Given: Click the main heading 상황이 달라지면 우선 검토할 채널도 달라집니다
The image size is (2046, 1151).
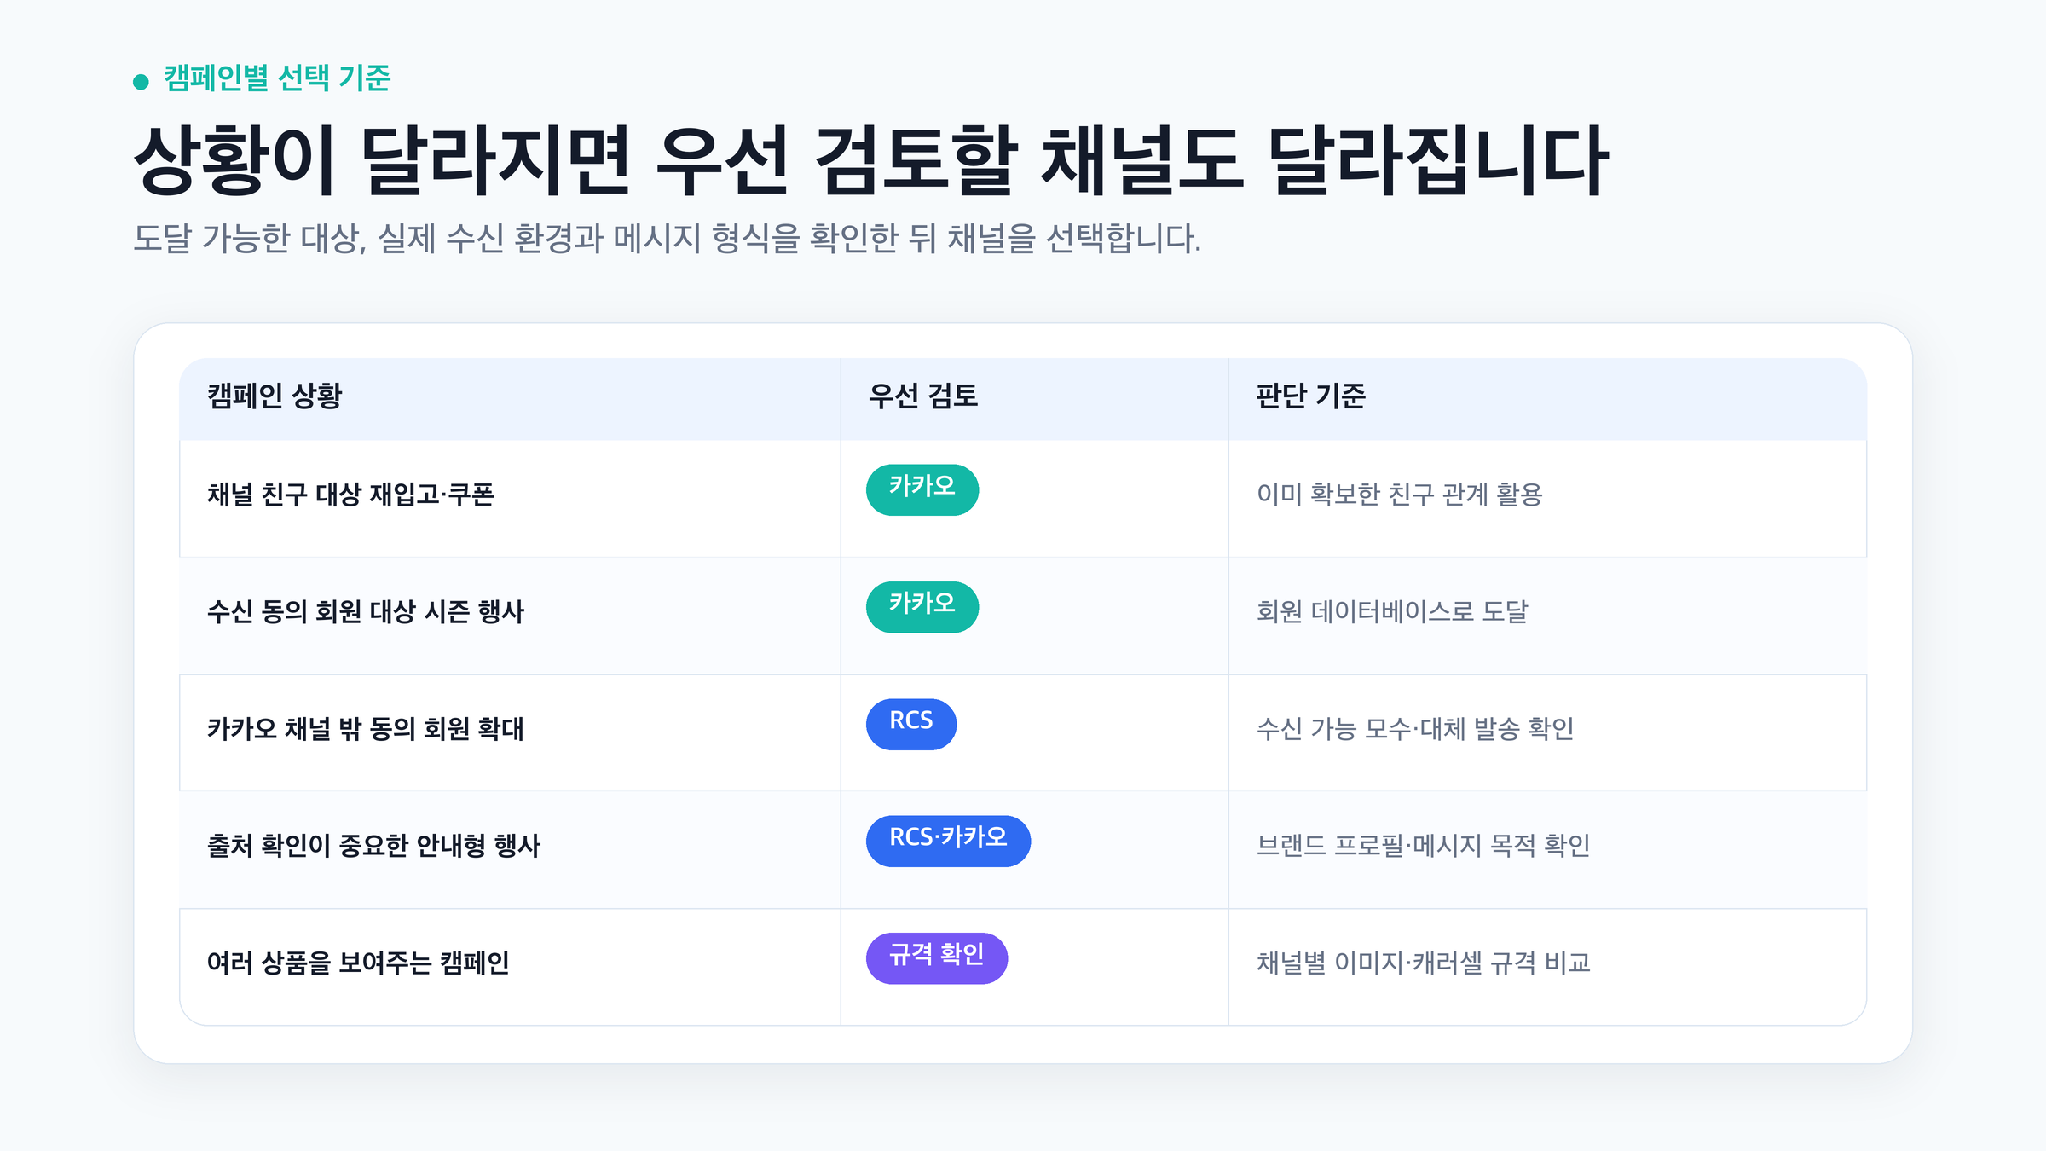Looking at the screenshot, I should click(x=871, y=160).
